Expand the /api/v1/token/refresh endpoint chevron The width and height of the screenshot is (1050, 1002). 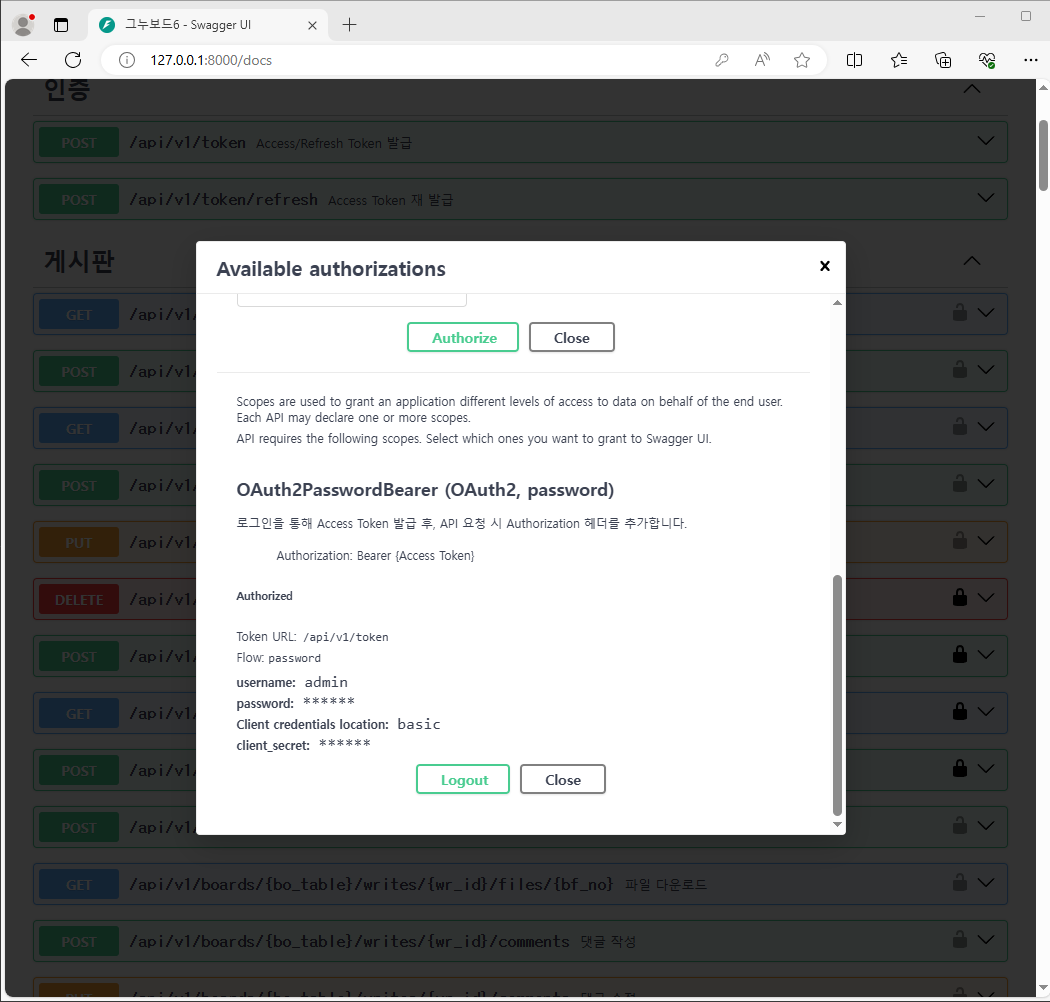coord(985,199)
